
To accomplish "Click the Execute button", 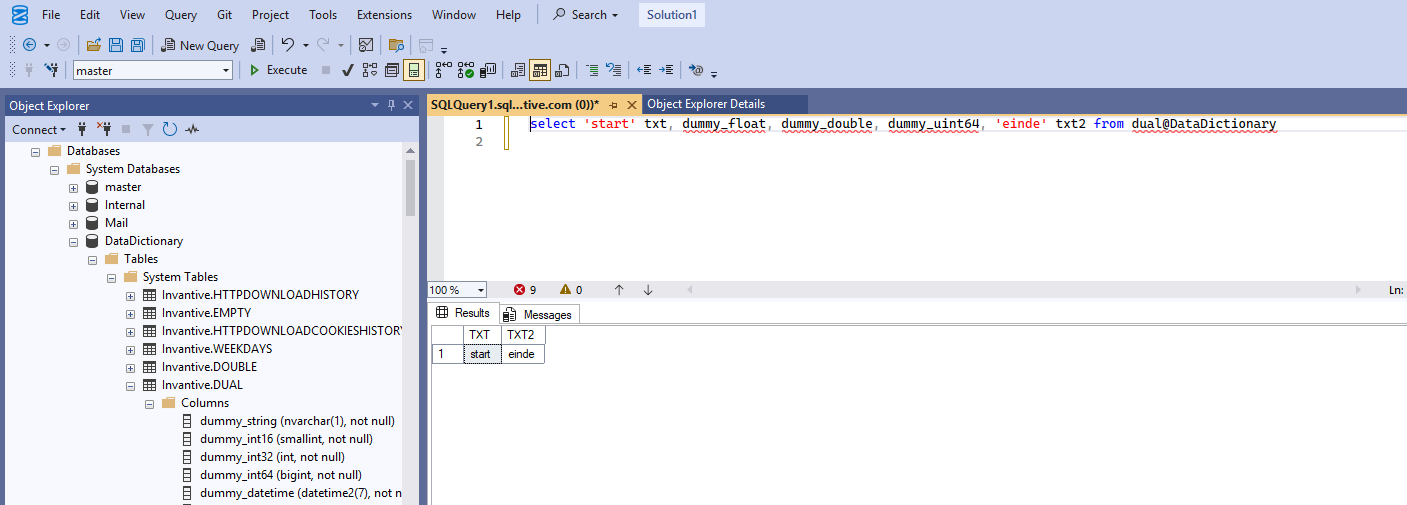I will click(x=278, y=70).
